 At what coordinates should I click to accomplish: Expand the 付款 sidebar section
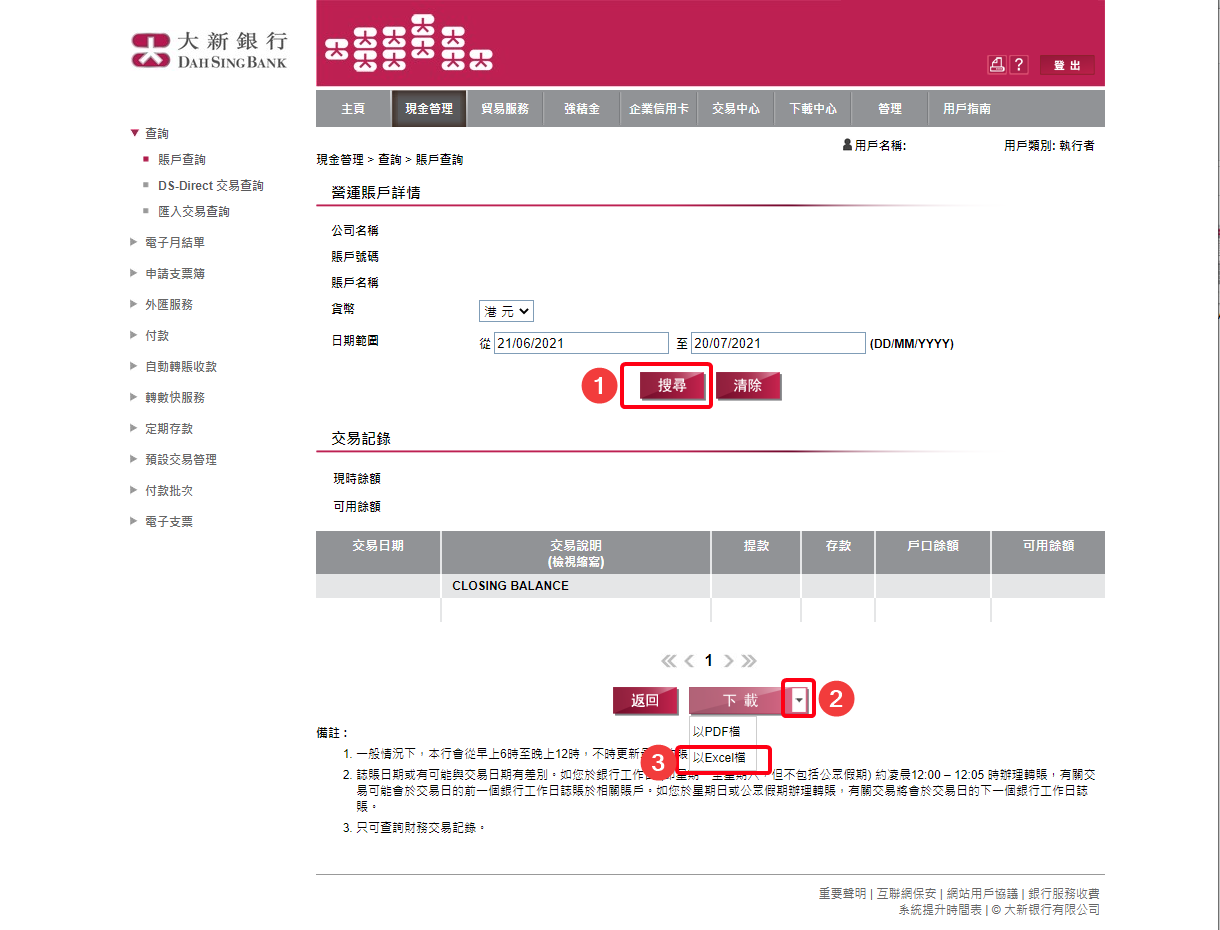pos(158,336)
